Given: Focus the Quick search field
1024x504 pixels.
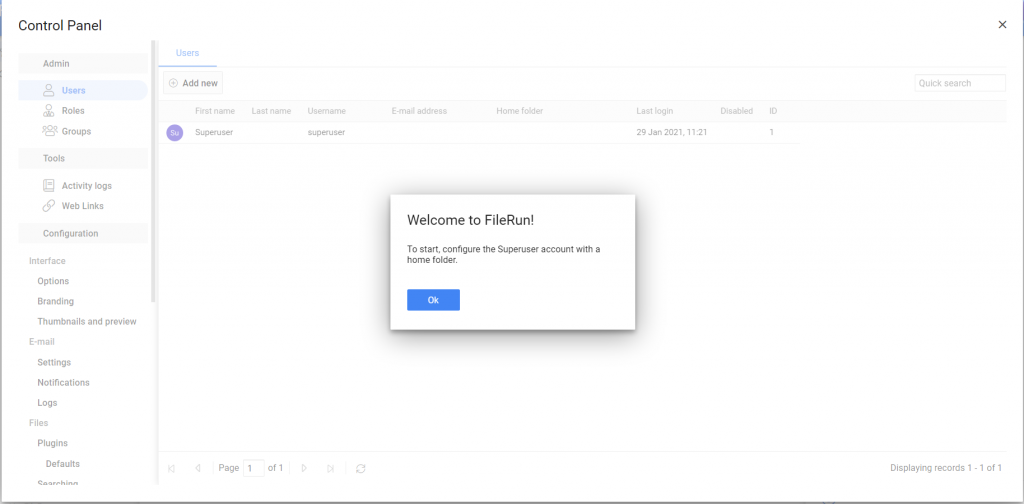Looking at the screenshot, I should [960, 83].
